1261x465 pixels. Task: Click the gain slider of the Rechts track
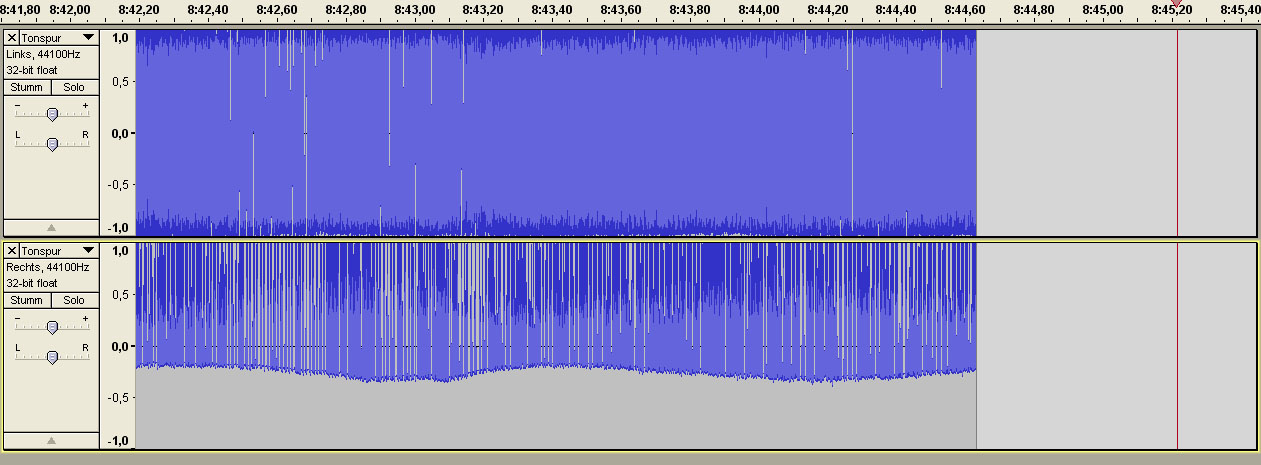52,327
